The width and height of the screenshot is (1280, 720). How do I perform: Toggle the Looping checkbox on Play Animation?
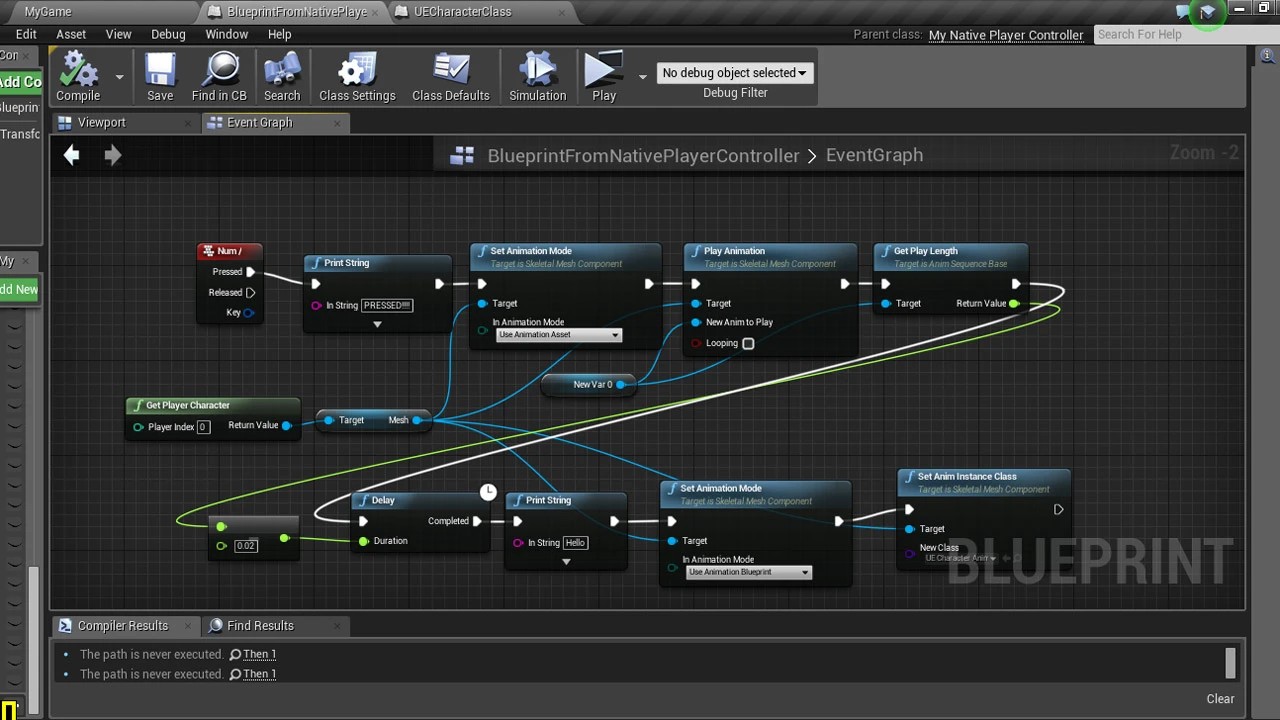click(x=748, y=343)
